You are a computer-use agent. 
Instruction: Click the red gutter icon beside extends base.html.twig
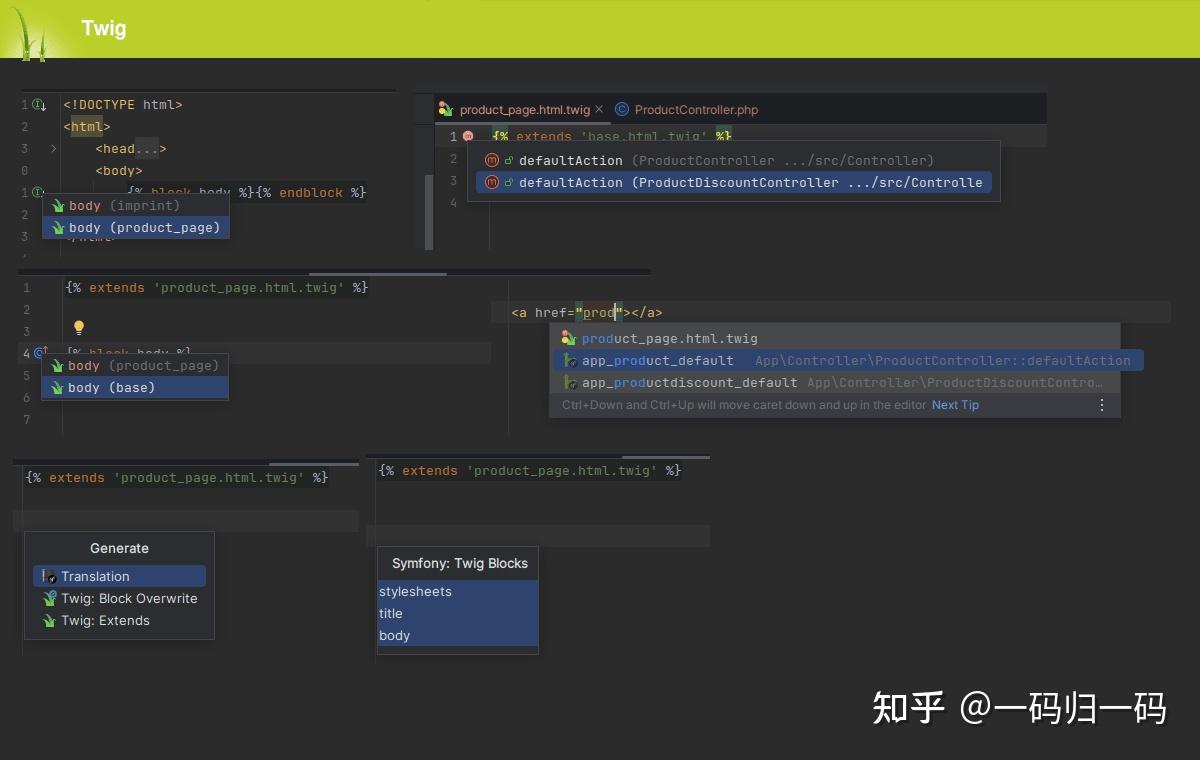(x=468, y=136)
